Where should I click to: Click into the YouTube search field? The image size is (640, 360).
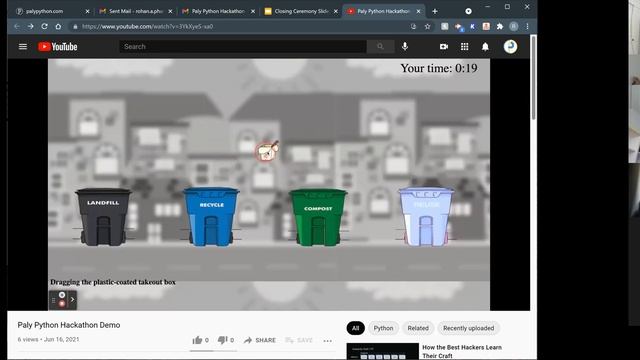[x=243, y=47]
